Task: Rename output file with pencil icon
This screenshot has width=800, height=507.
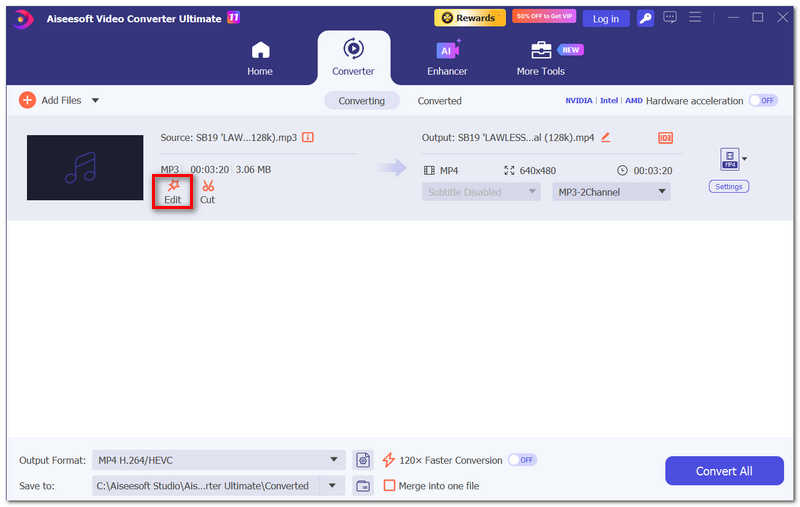Action: 606,137
